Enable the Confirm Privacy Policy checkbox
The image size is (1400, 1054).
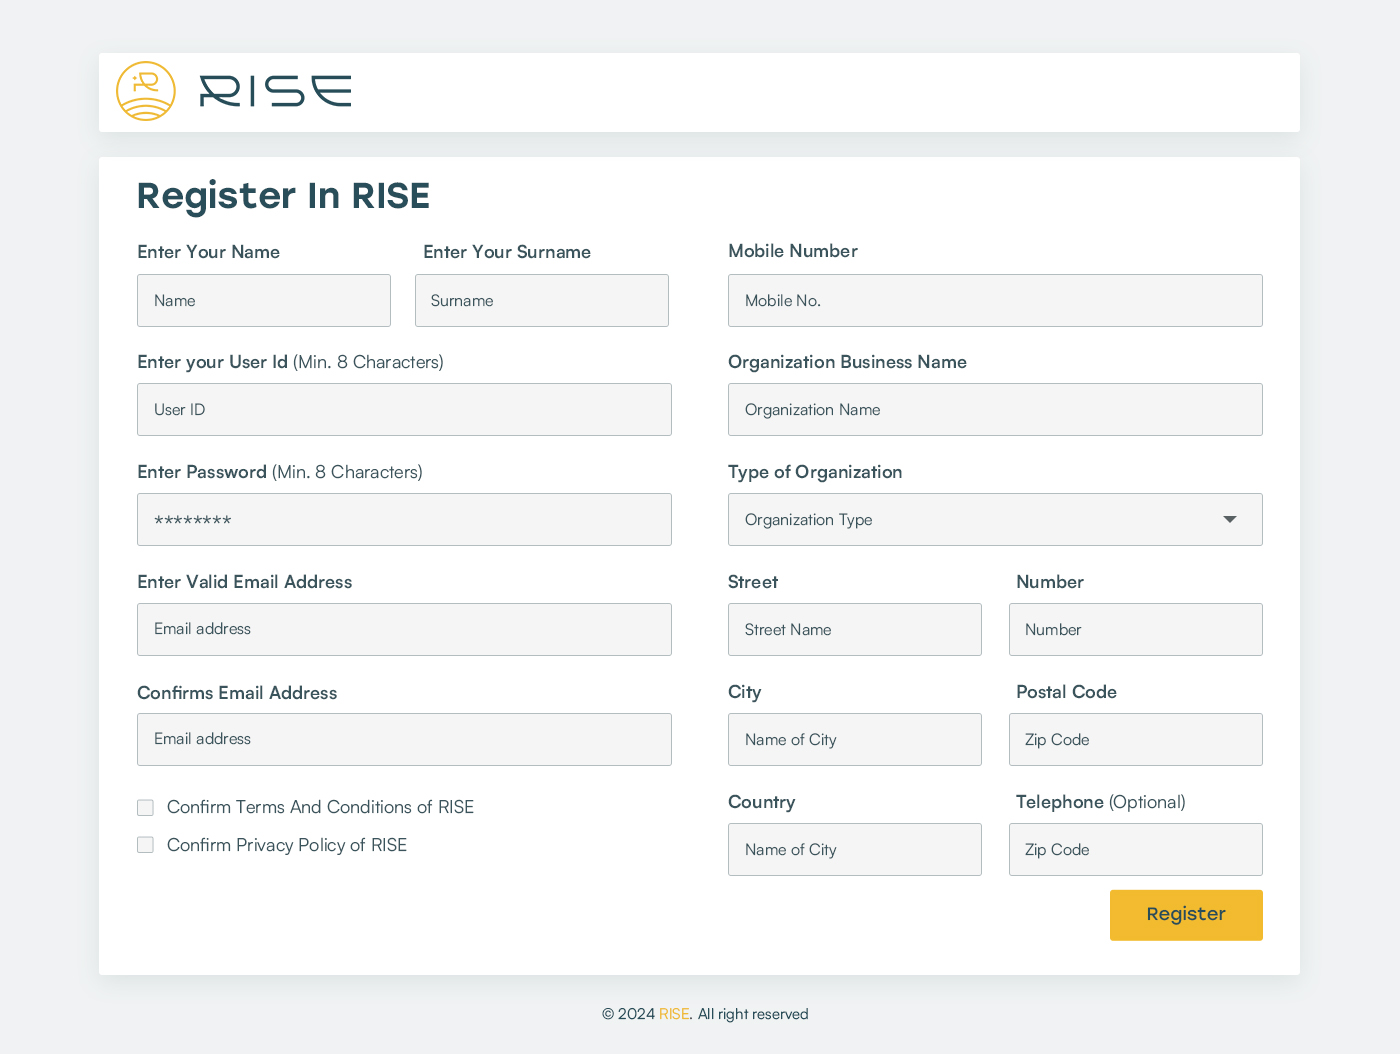[x=146, y=845]
